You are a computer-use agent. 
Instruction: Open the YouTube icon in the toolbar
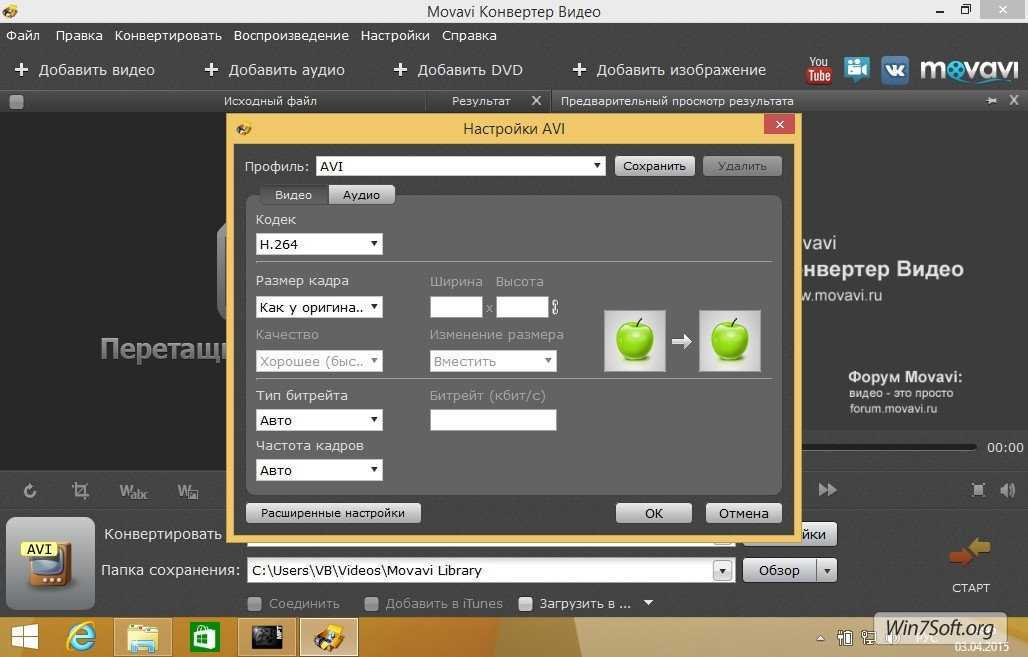[819, 70]
